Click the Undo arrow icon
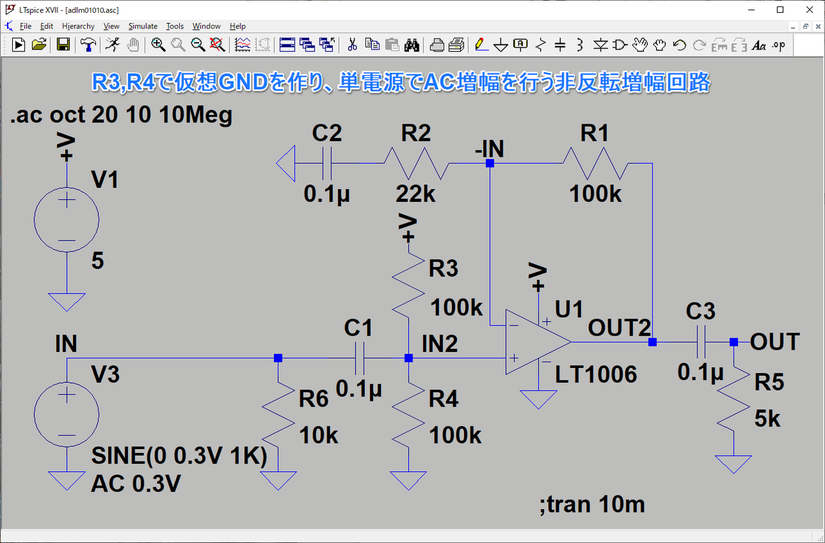 point(680,45)
